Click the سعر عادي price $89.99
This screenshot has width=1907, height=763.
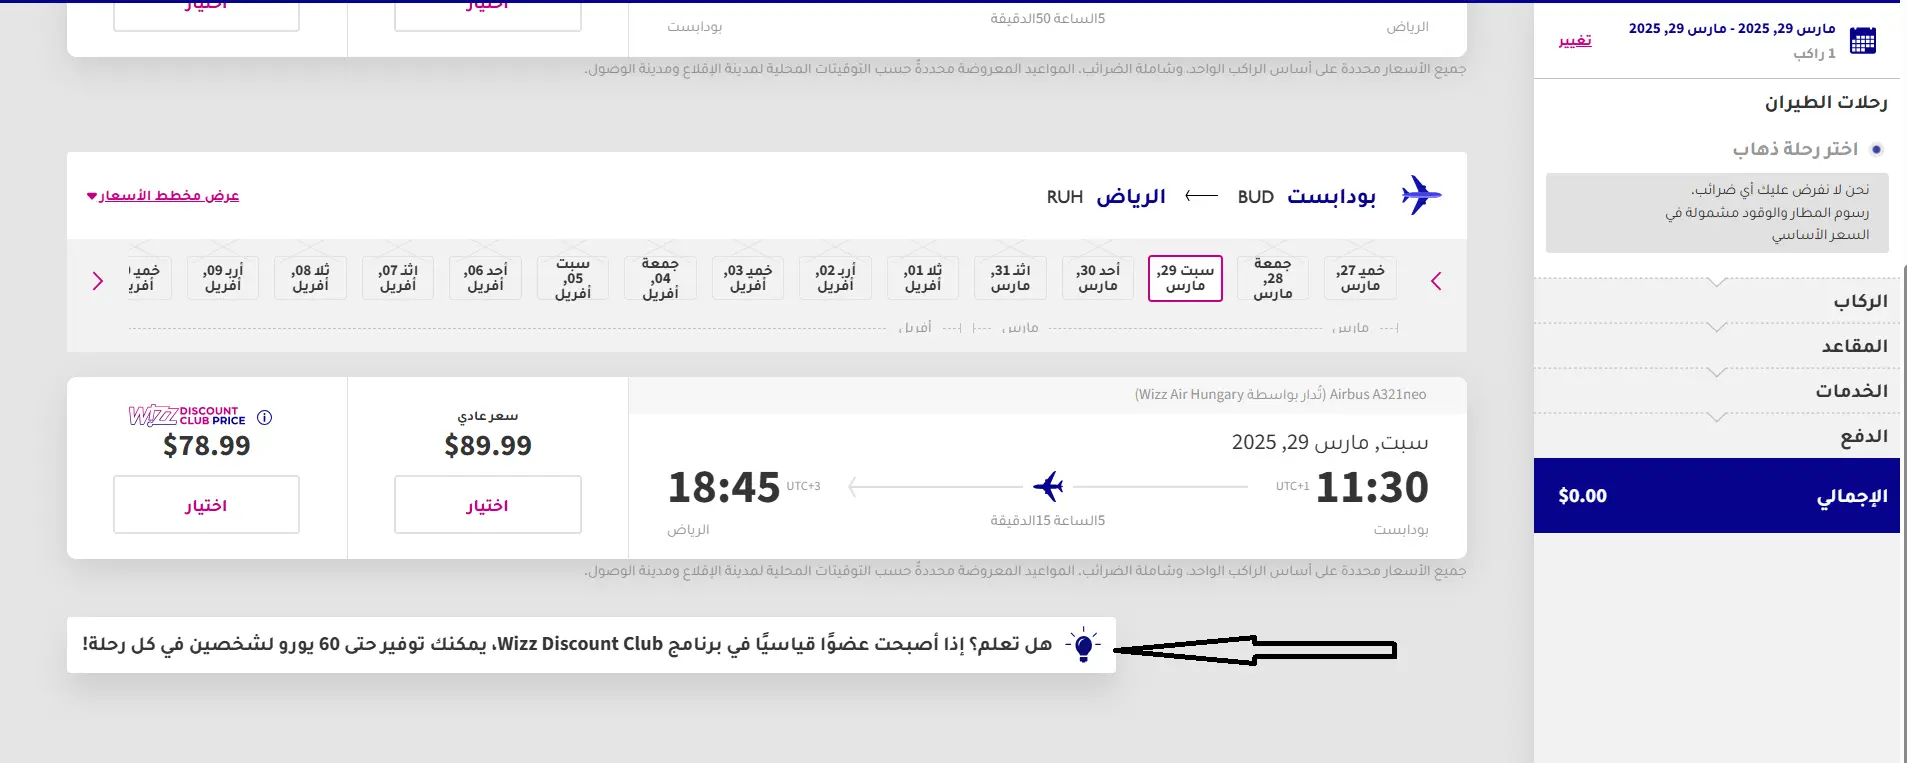pyautogui.click(x=488, y=446)
